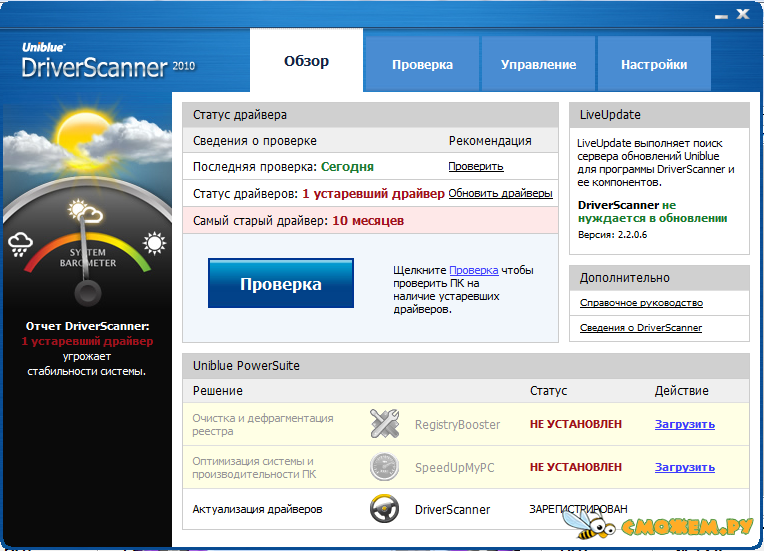Click the RegistryBooster product name
The width and height of the screenshot is (764, 551).
tap(458, 425)
